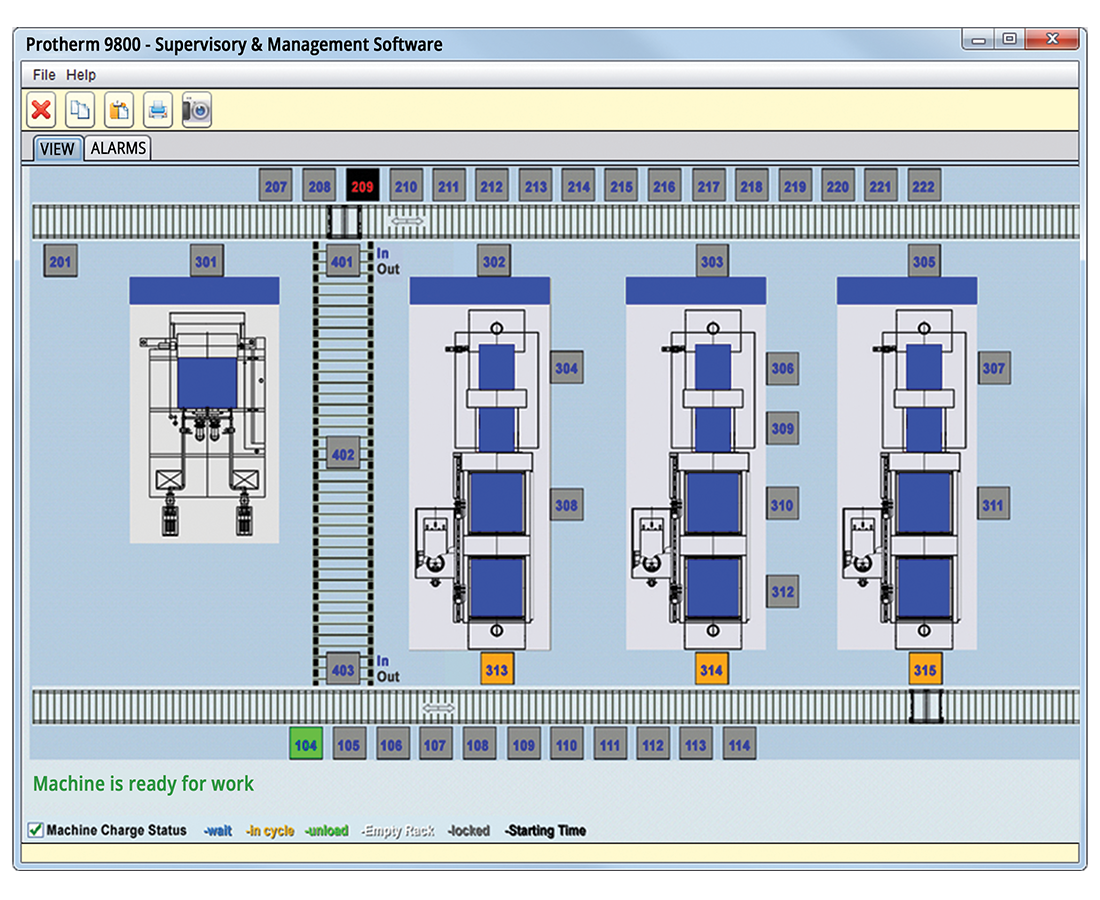This screenshot has height=900, width=1100.
Task: Select the orange station 315 block
Action: point(925,670)
